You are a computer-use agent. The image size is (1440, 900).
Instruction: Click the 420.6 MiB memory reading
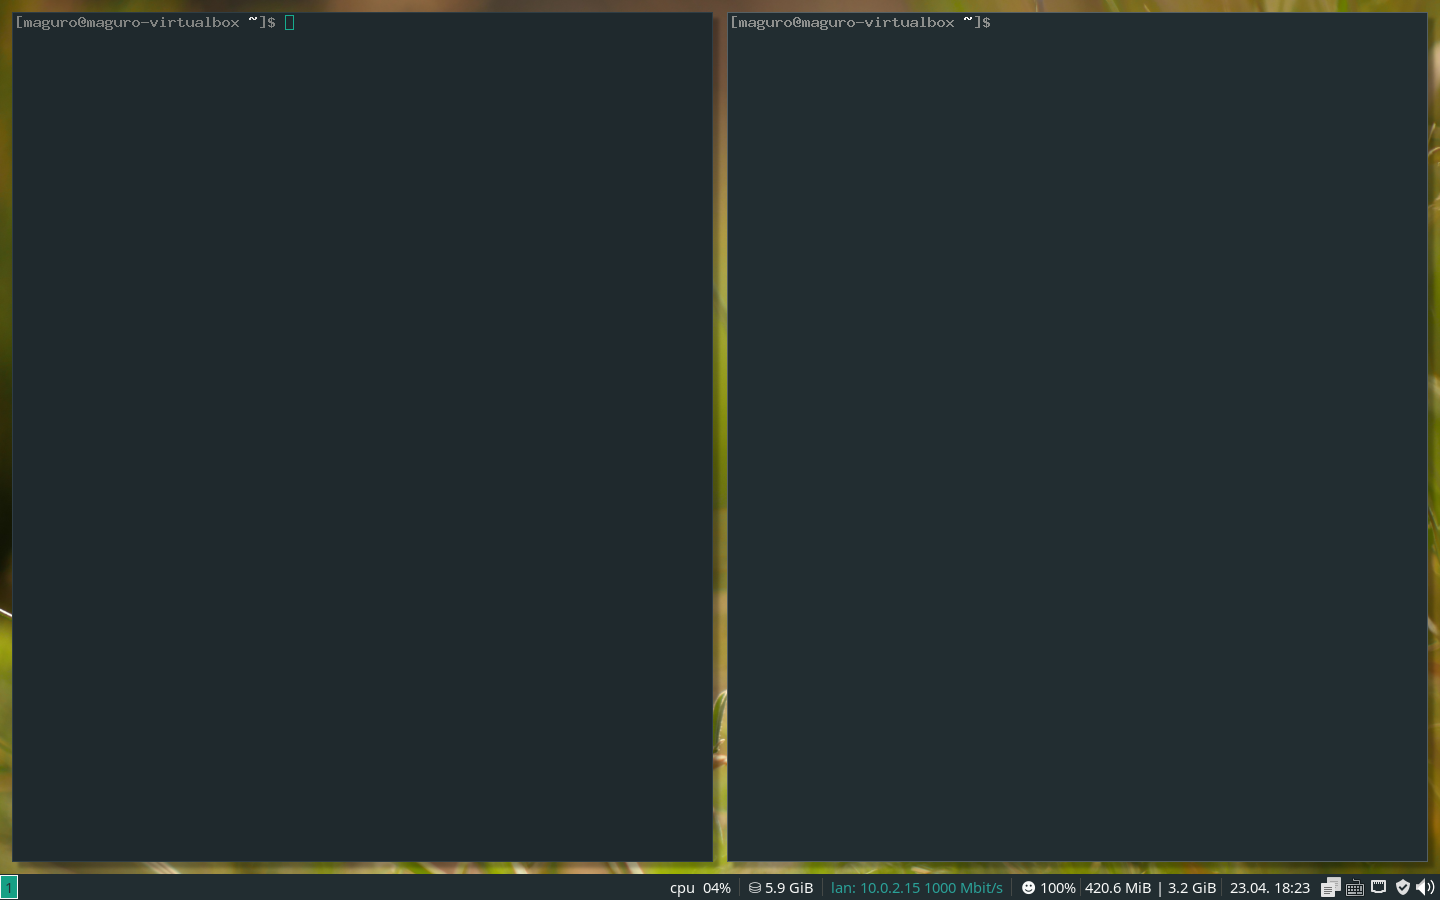tap(1118, 888)
